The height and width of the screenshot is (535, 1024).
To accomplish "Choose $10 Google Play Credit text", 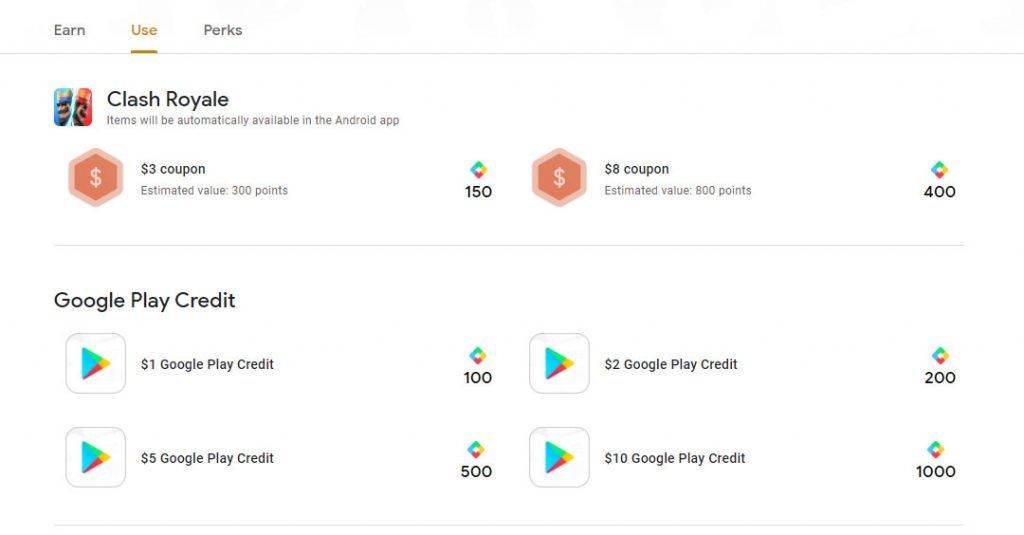I will click(675, 458).
